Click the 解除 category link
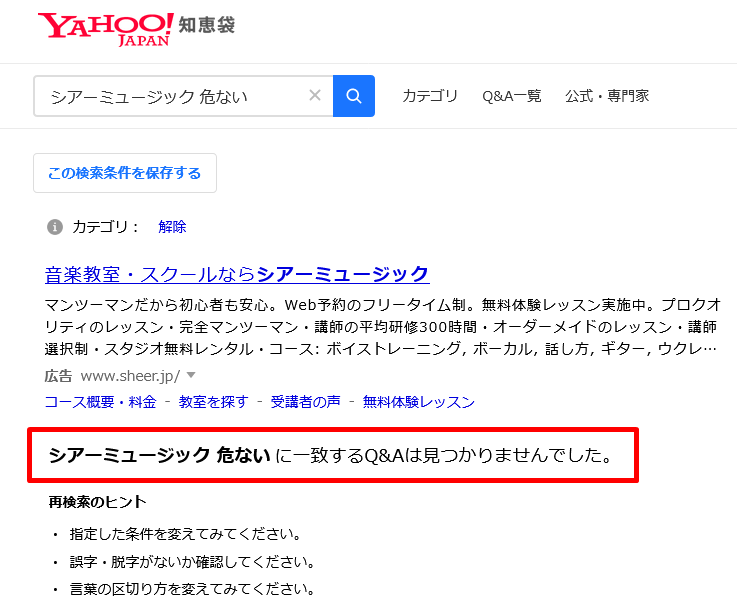 (172, 227)
